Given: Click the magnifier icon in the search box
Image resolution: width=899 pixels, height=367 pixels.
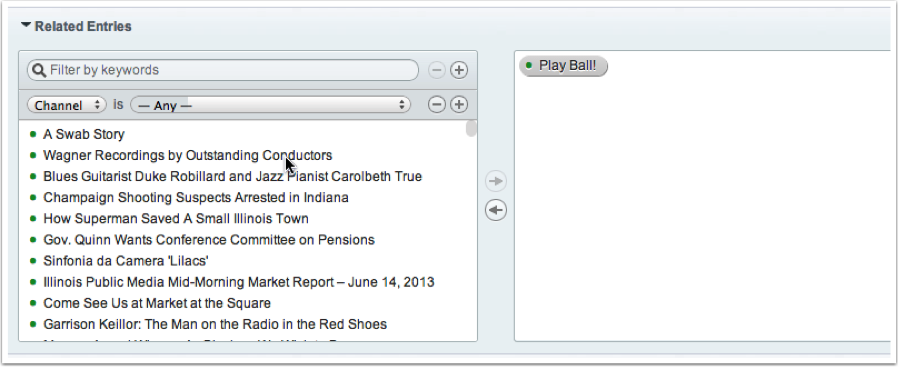Looking at the screenshot, I should pyautogui.click(x=39, y=70).
